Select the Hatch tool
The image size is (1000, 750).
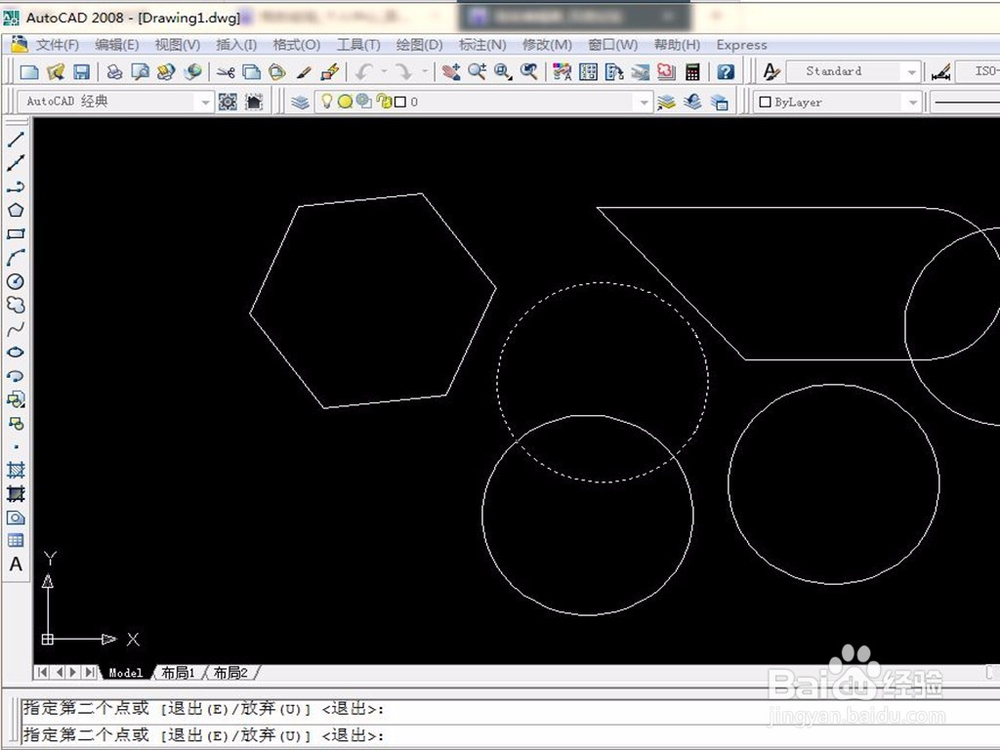tap(15, 470)
